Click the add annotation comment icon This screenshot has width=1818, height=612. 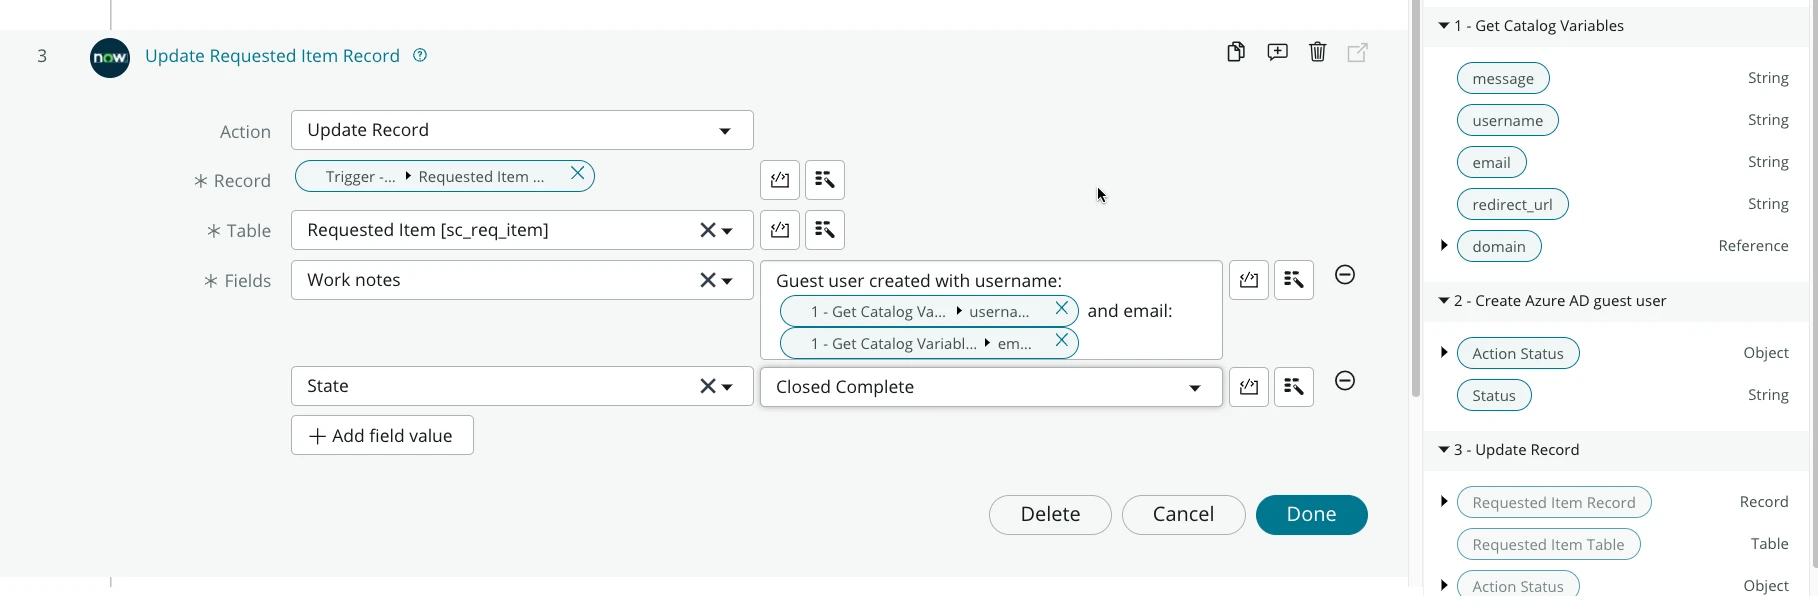tap(1277, 52)
